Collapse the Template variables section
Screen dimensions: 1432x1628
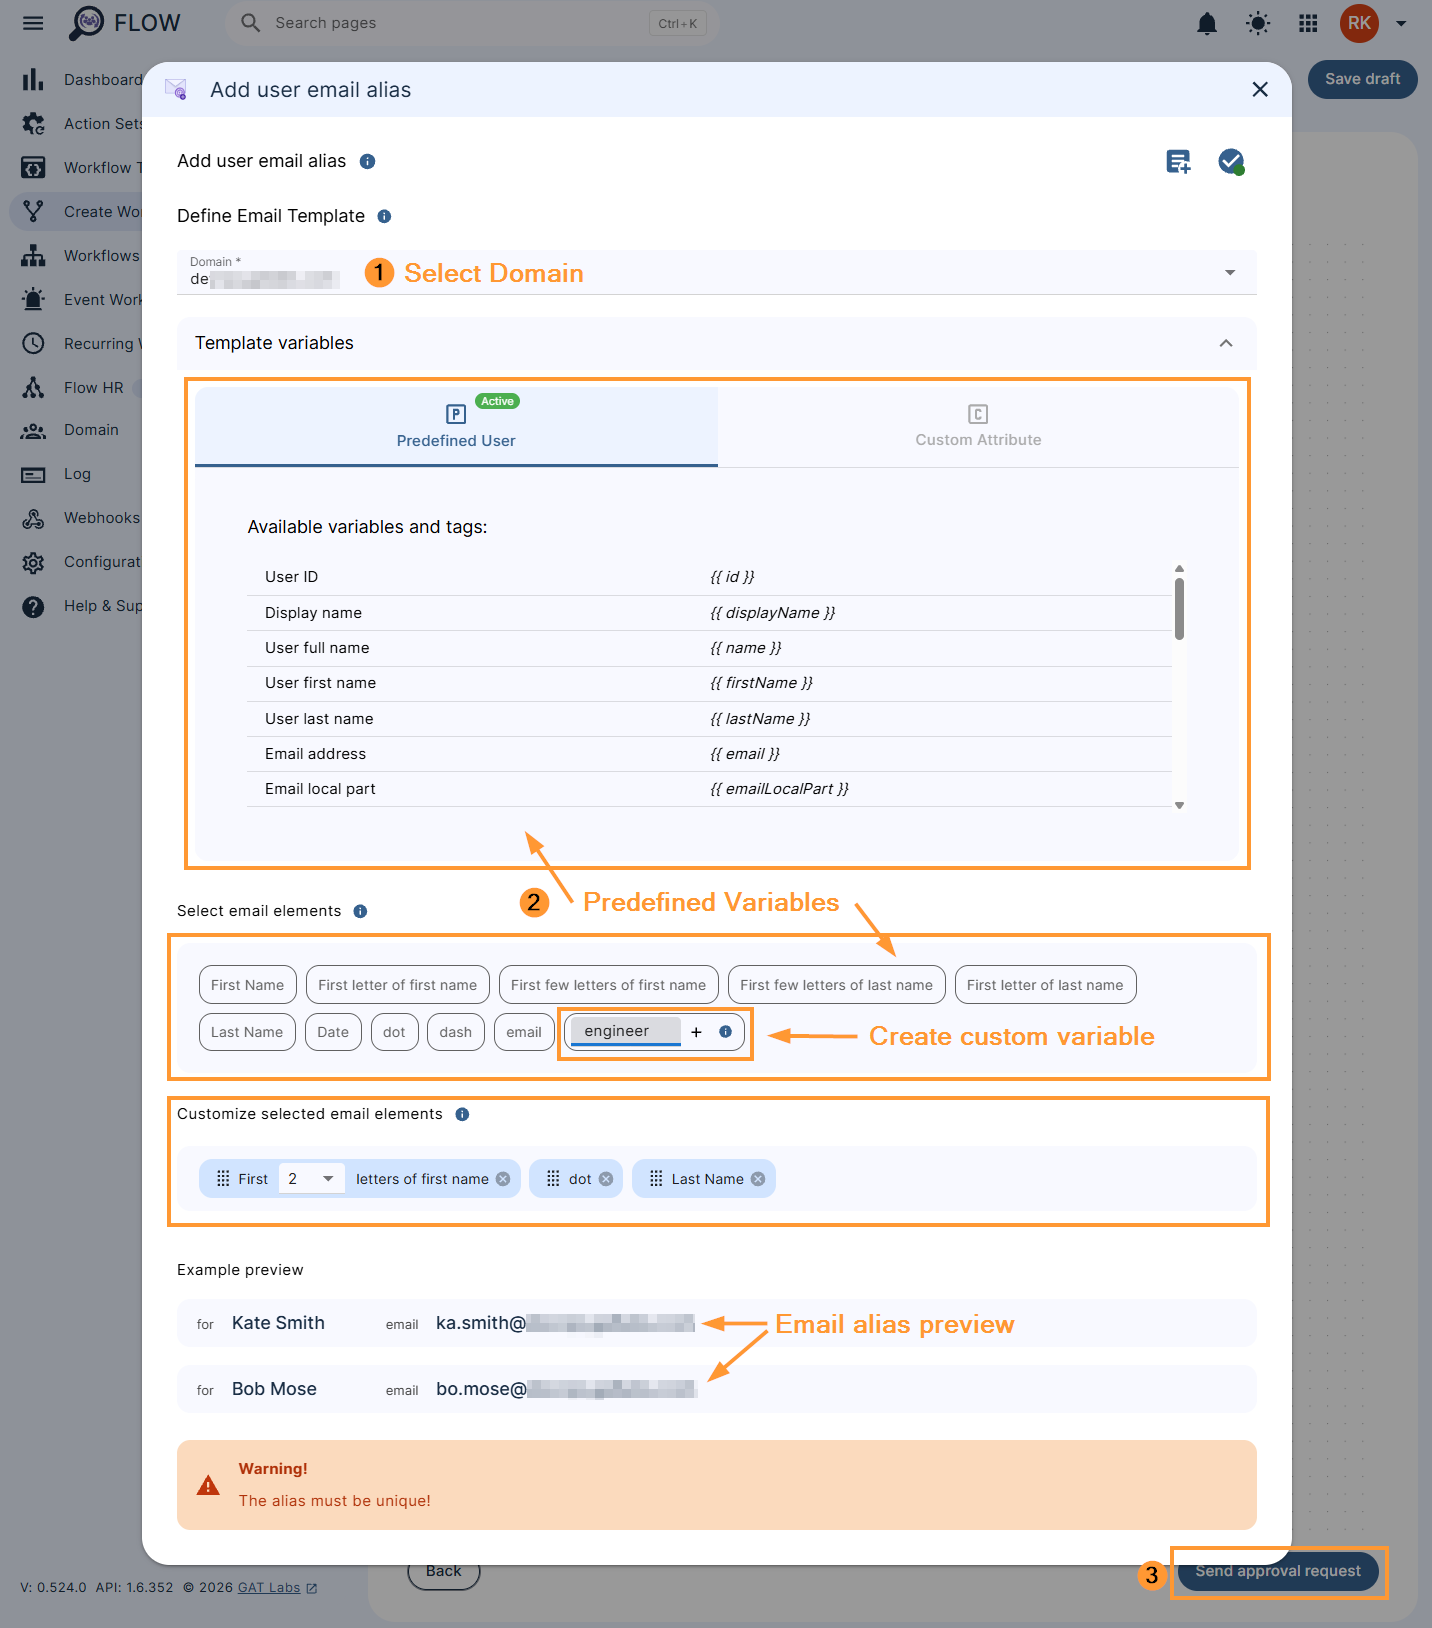pyautogui.click(x=1226, y=343)
